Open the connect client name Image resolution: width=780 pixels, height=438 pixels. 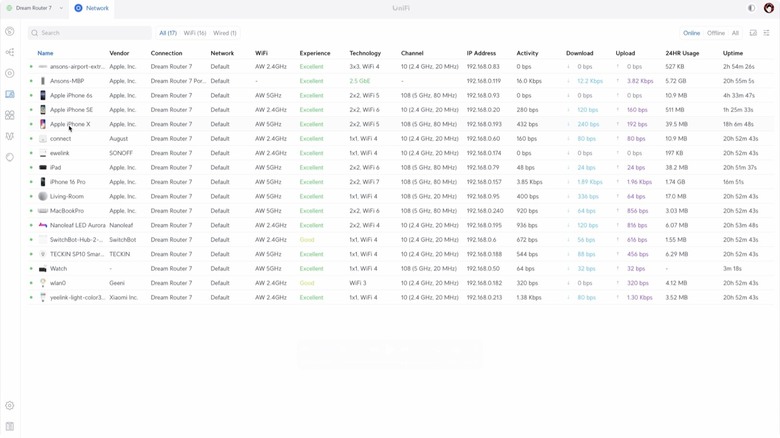tap(60, 138)
